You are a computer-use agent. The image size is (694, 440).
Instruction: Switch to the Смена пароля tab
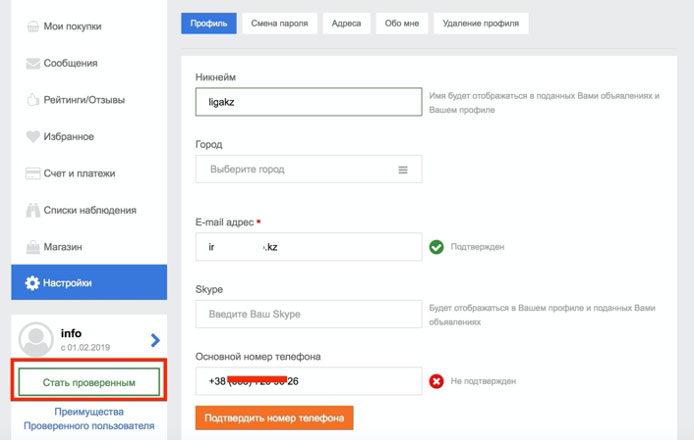point(280,22)
